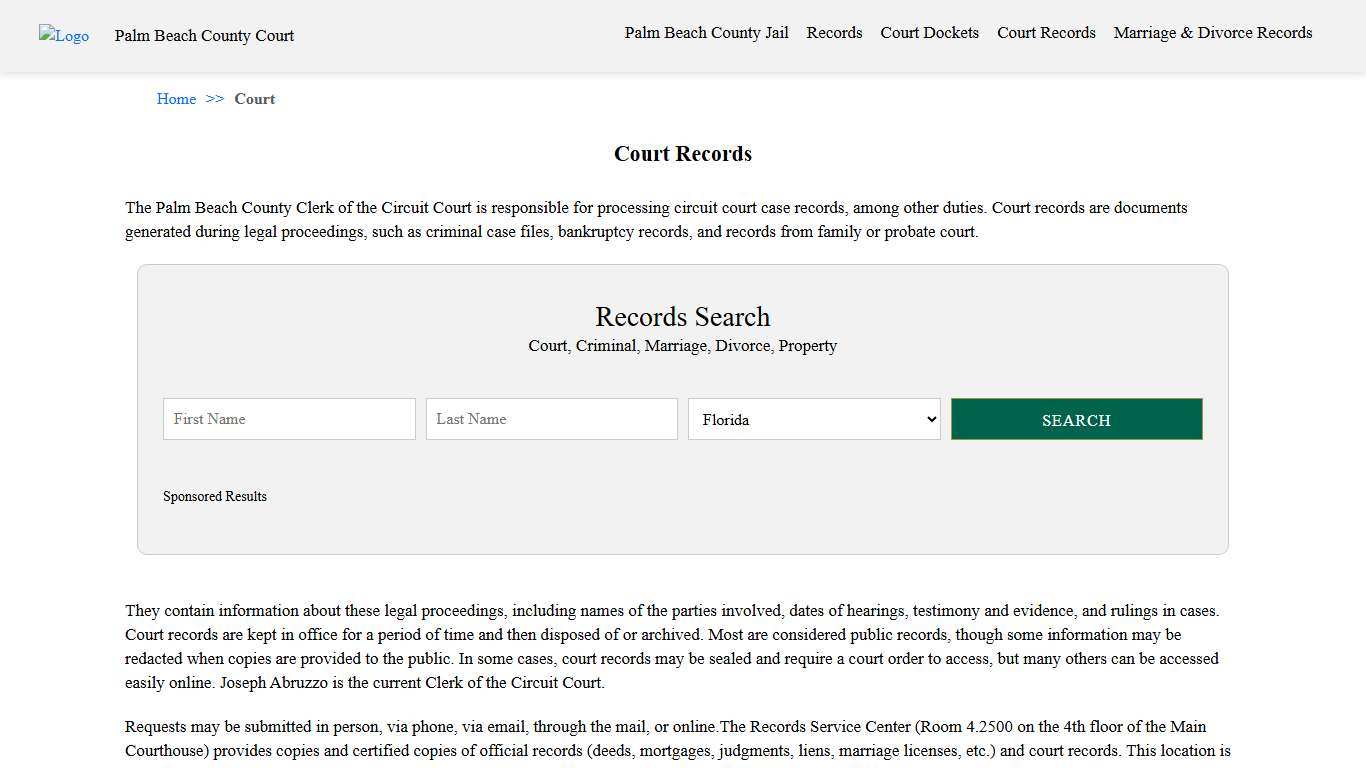Click the Sponsored Results label

(x=215, y=496)
